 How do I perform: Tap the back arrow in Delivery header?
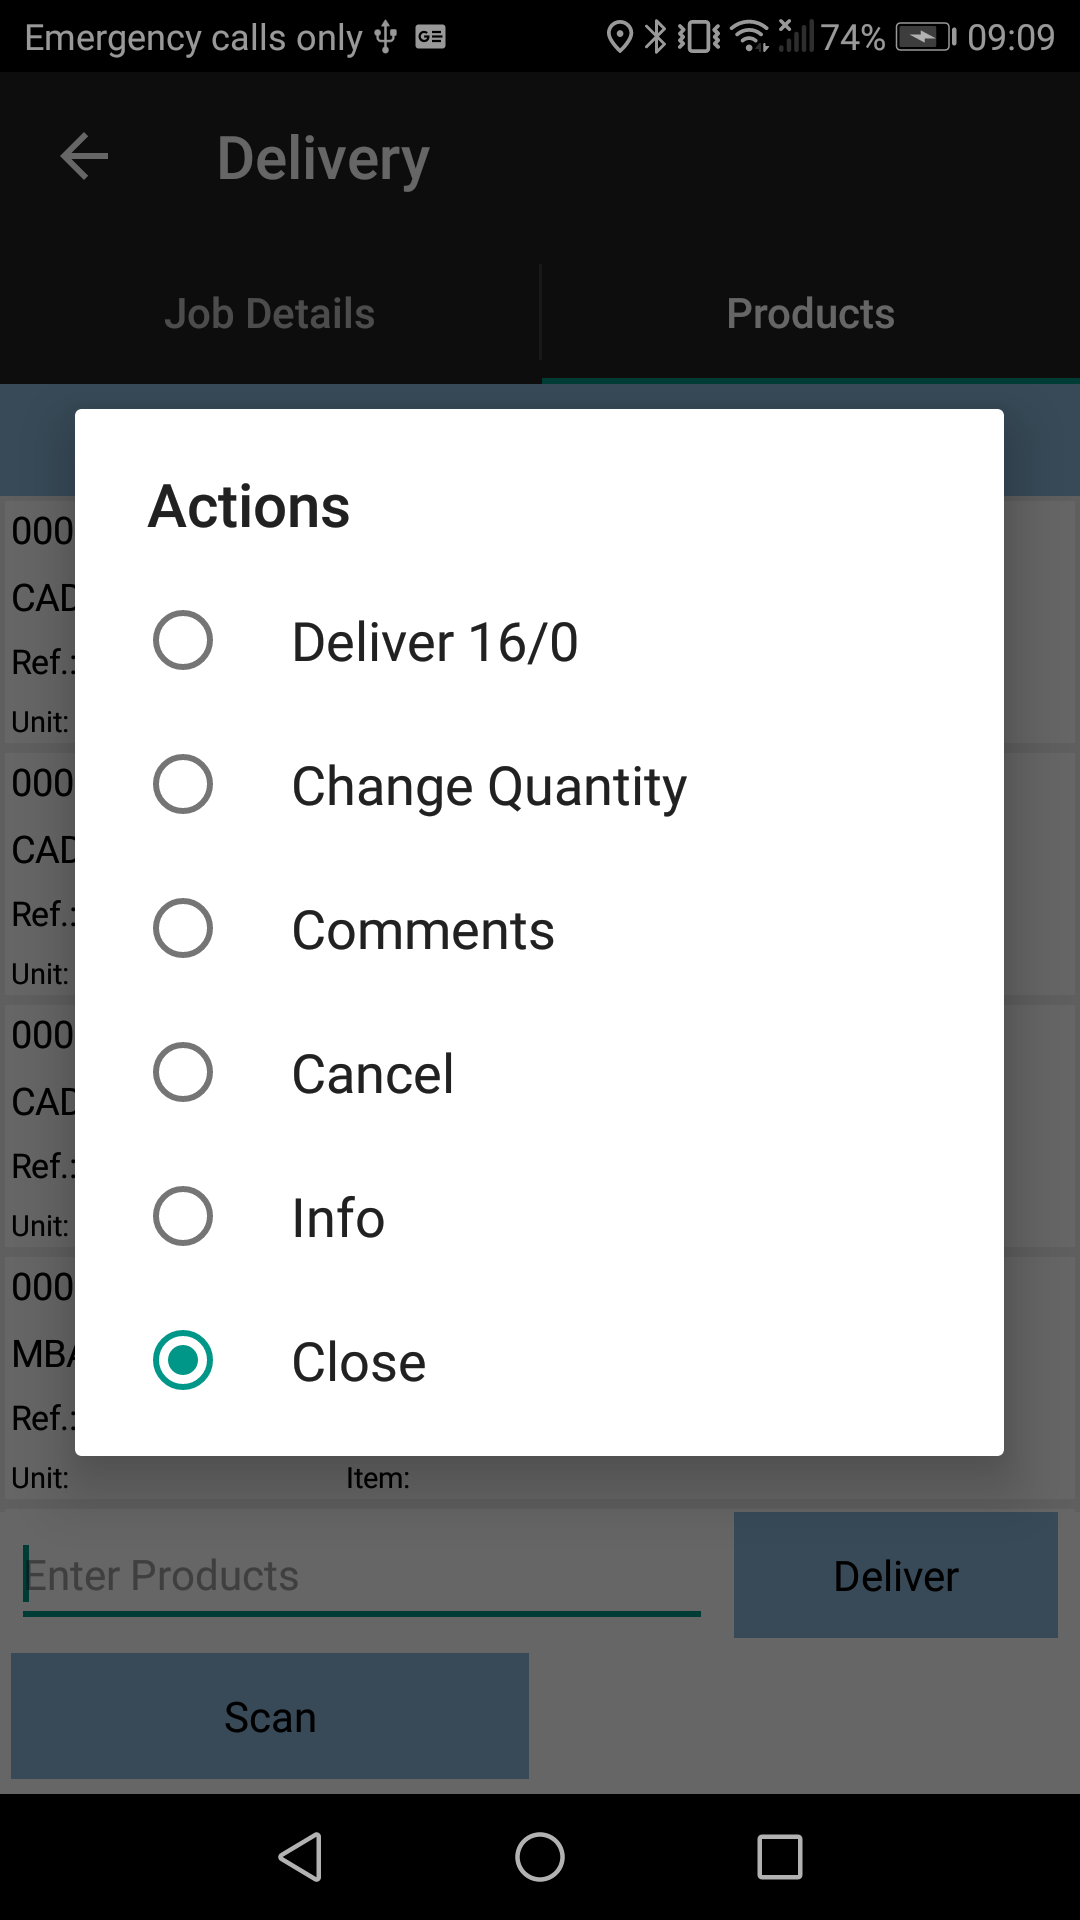click(84, 157)
